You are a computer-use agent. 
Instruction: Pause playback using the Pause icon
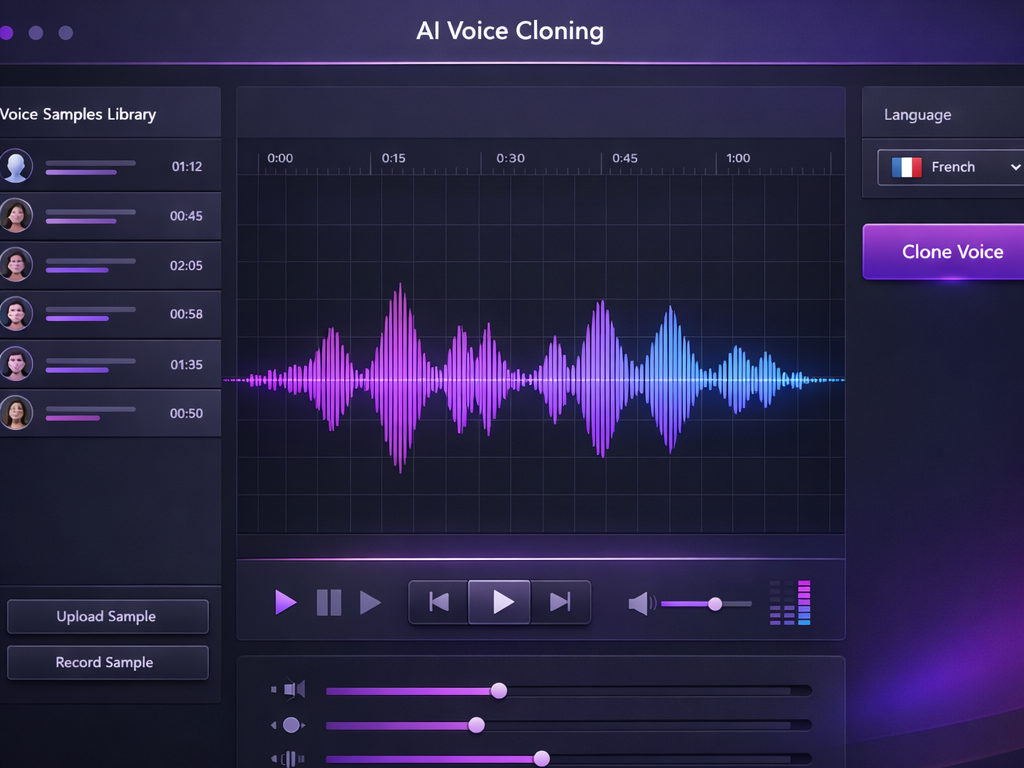(x=329, y=602)
